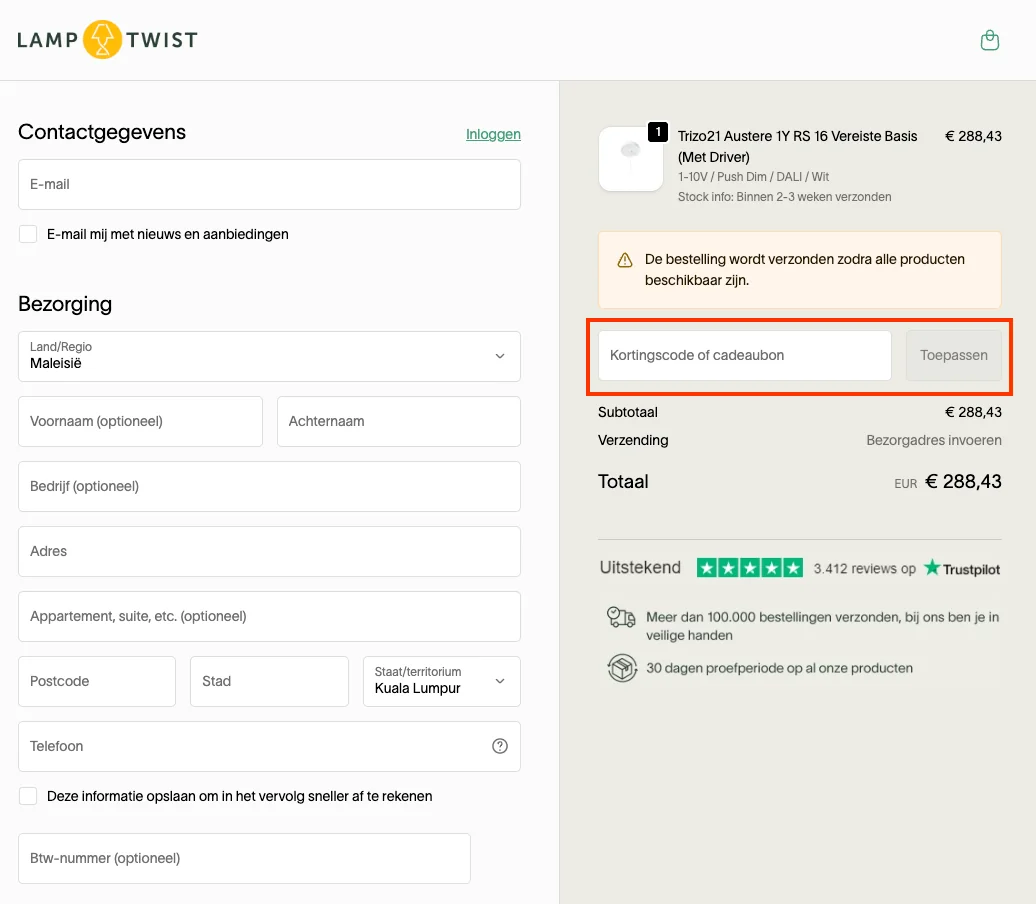Click the Kortingscode of cadeaubon field
The height and width of the screenshot is (904, 1036).
coord(744,355)
